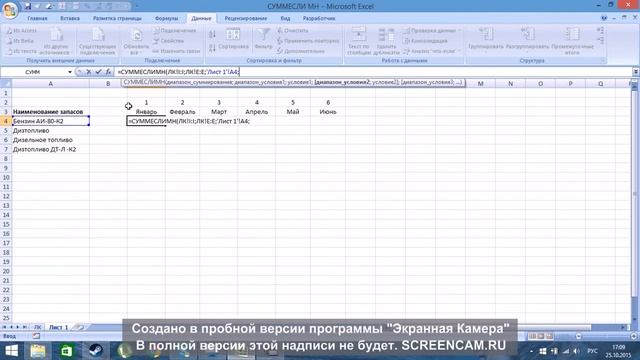Click the Select All corner button

(6, 83)
